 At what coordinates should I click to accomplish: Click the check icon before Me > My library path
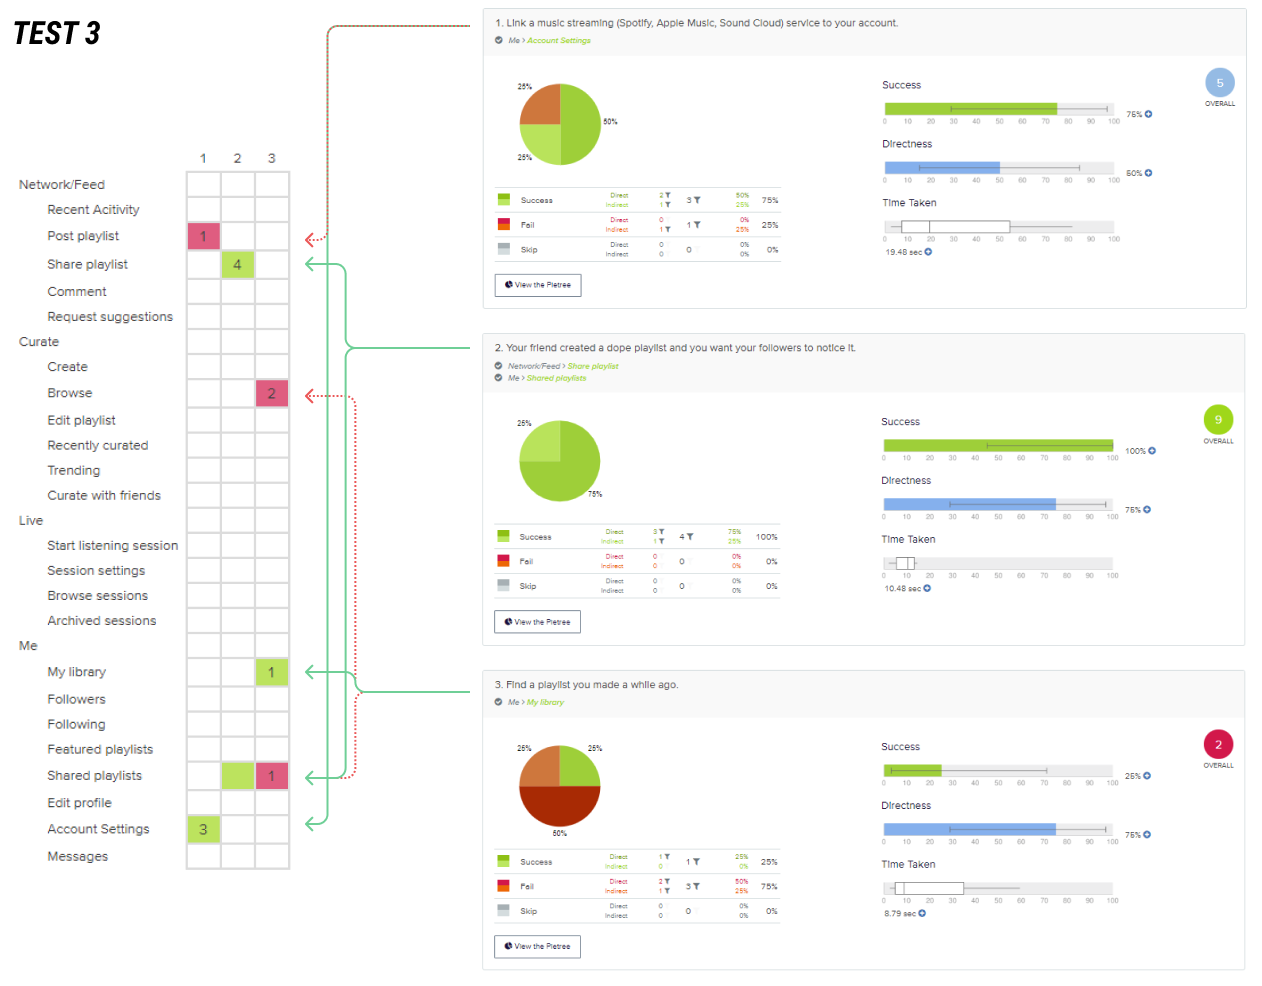(499, 702)
